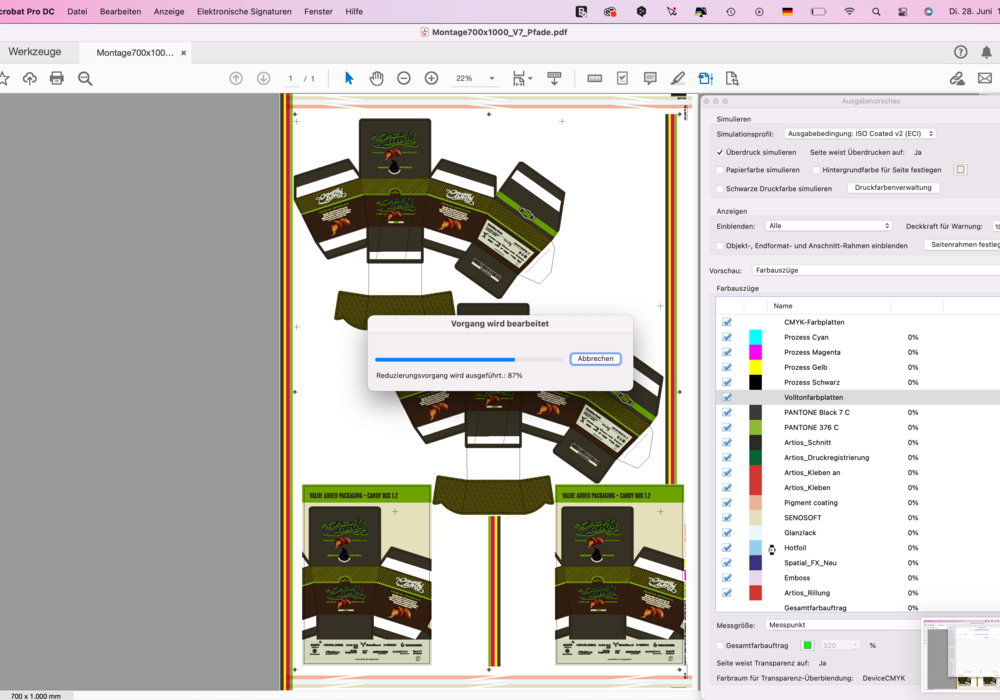
Task: Open the Einblenden dropdown set to Alle
Action: [x=828, y=226]
